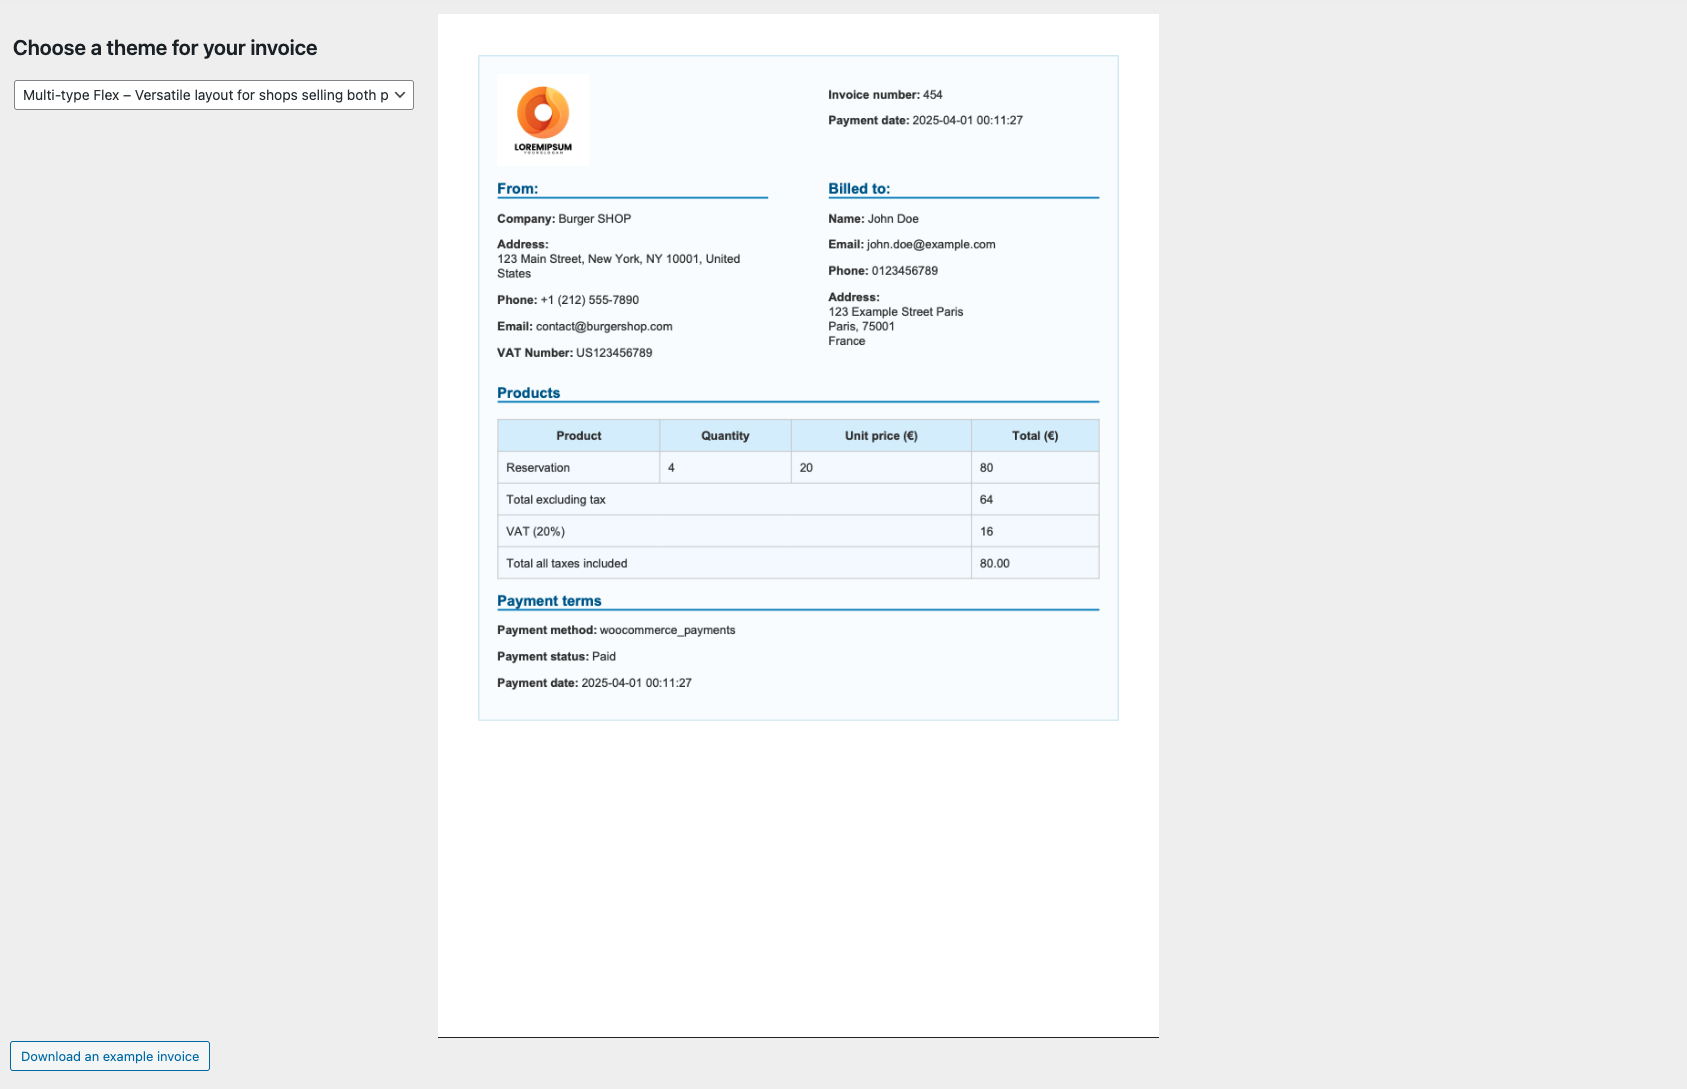The width and height of the screenshot is (1687, 1089).
Task: Click the dropdown chevron arrow
Action: [400, 95]
